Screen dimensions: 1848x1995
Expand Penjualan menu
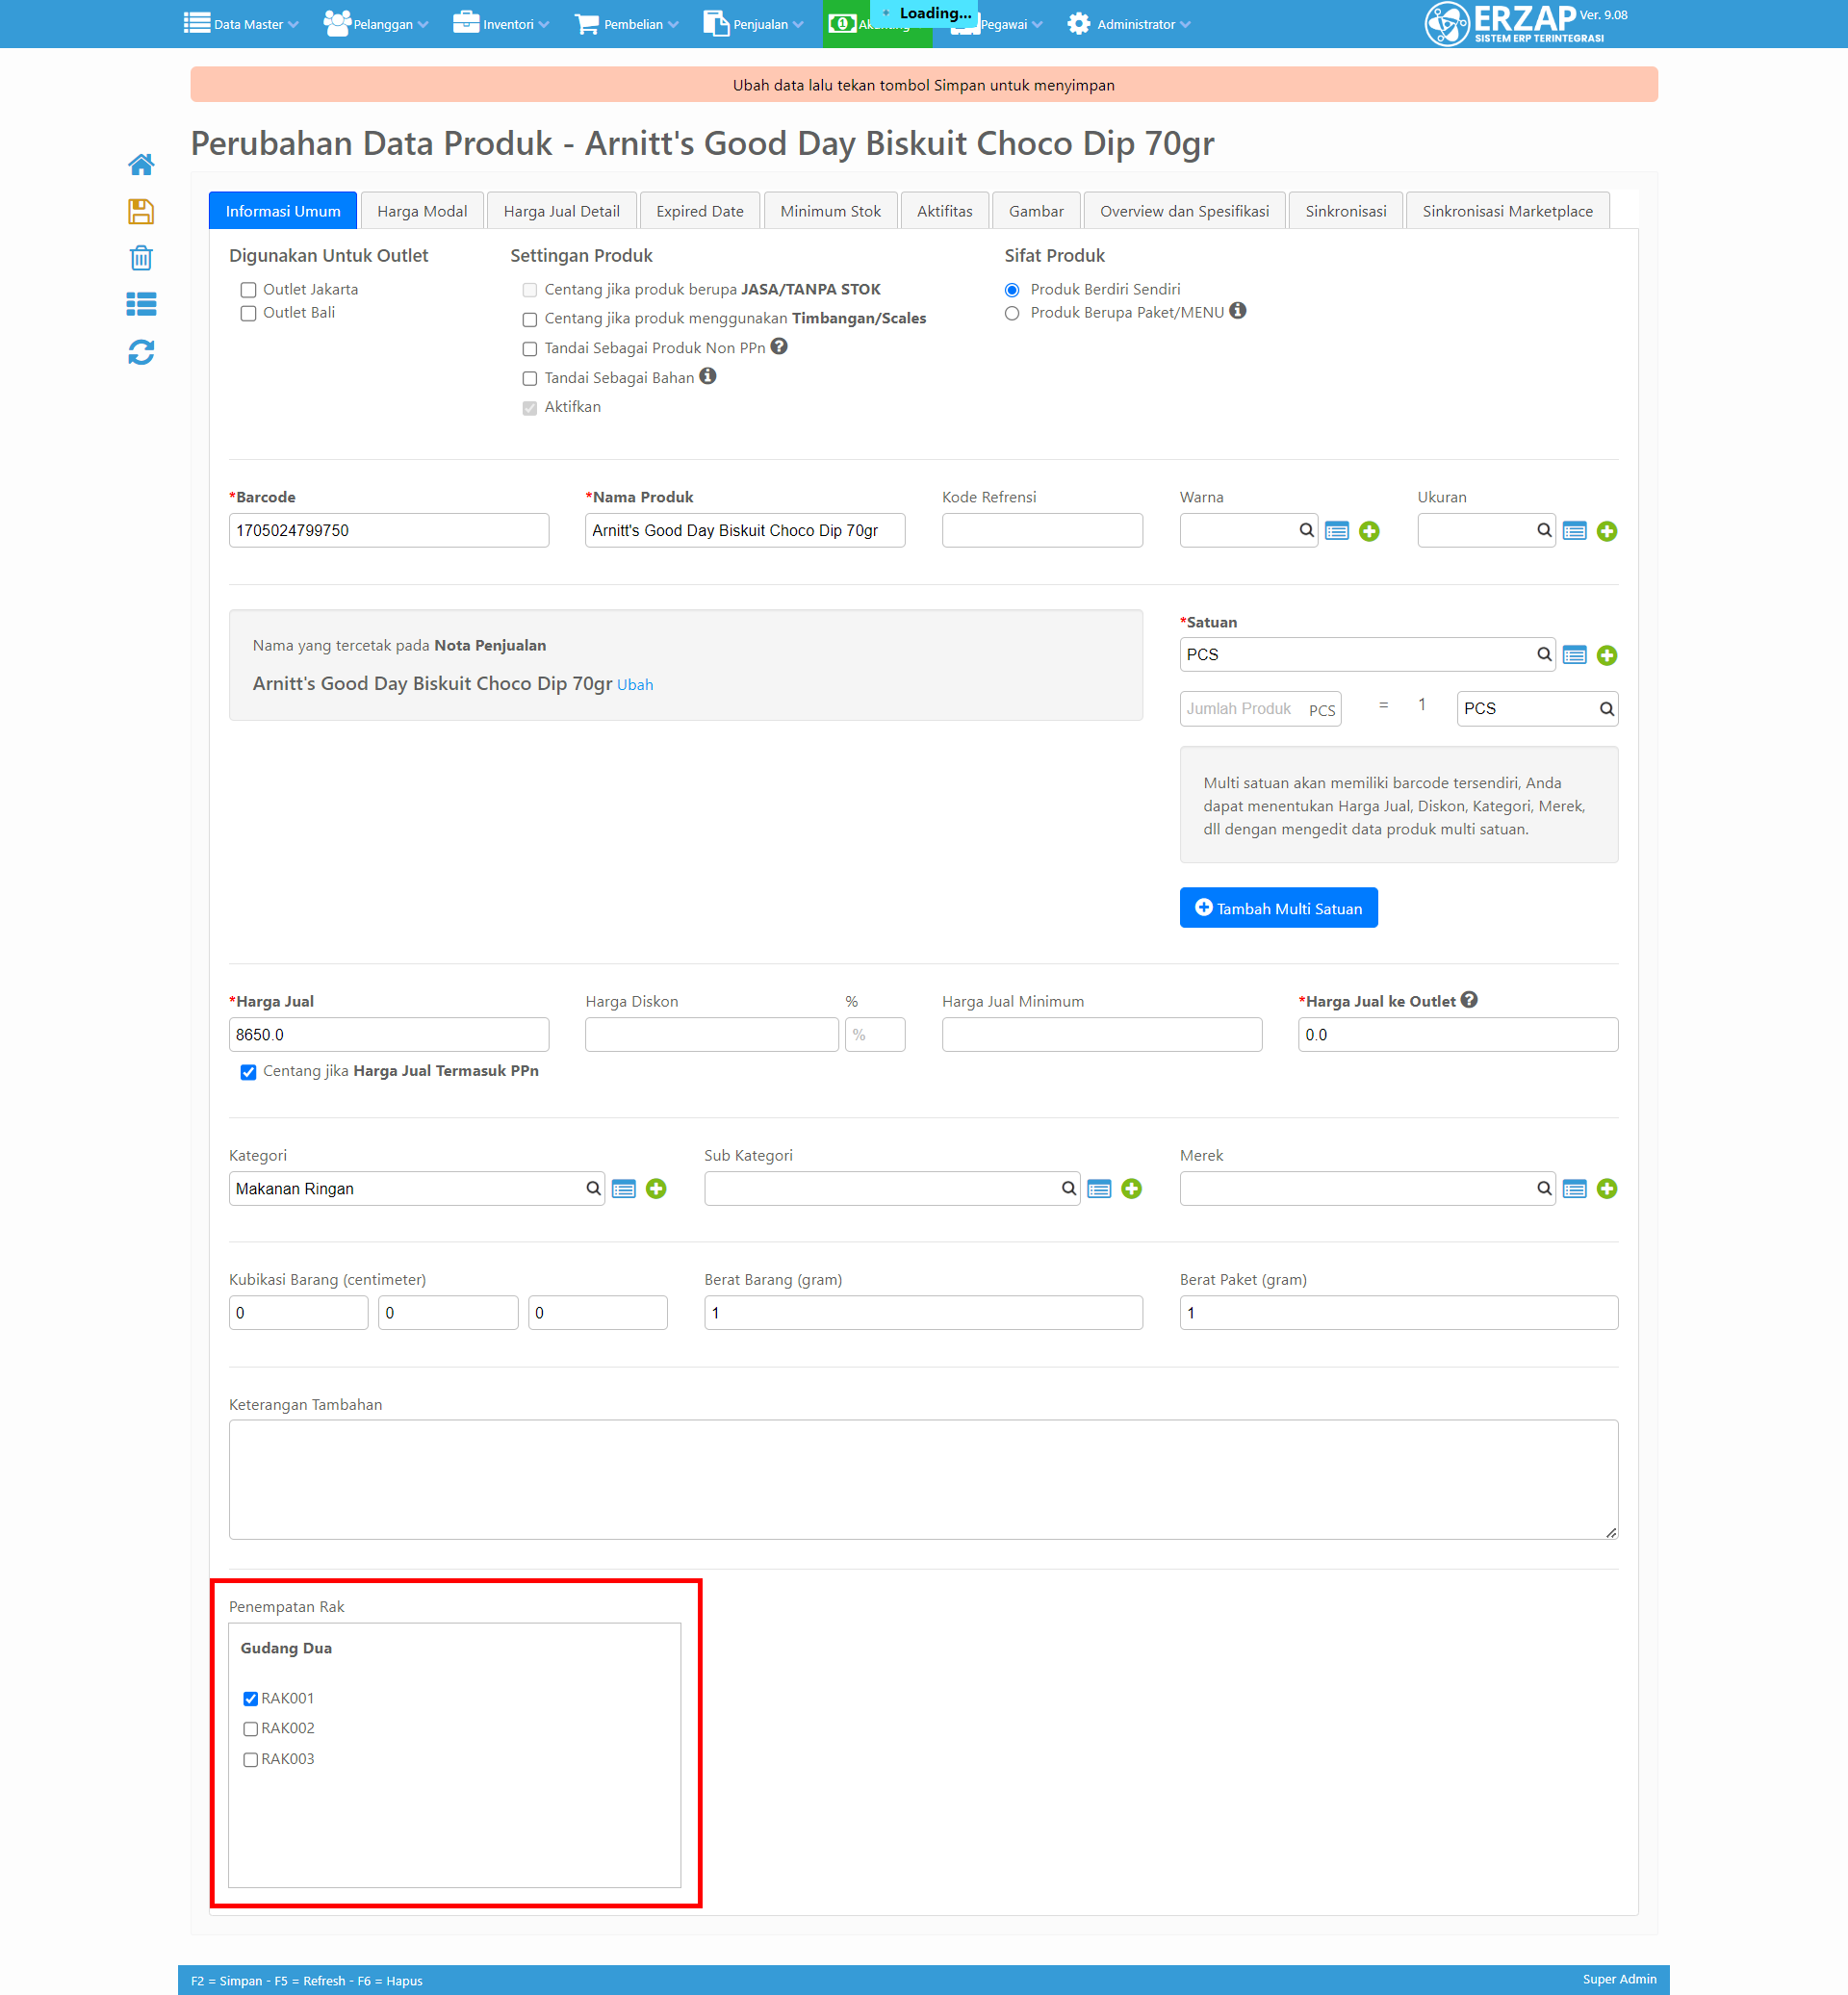point(753,24)
